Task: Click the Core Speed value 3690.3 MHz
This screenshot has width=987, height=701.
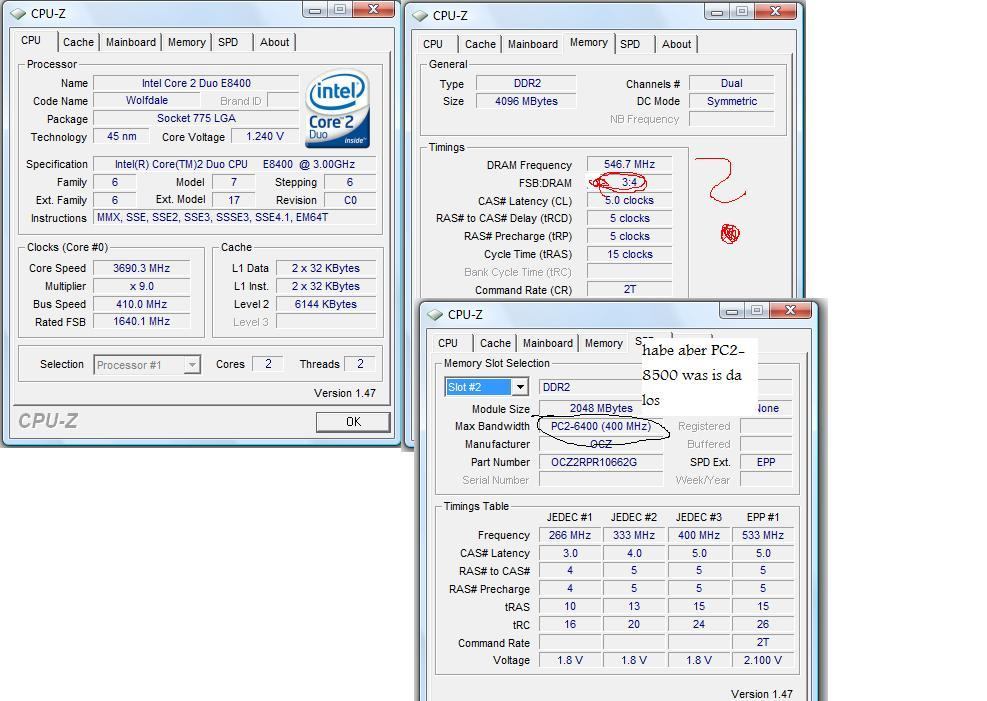Action: [142, 268]
